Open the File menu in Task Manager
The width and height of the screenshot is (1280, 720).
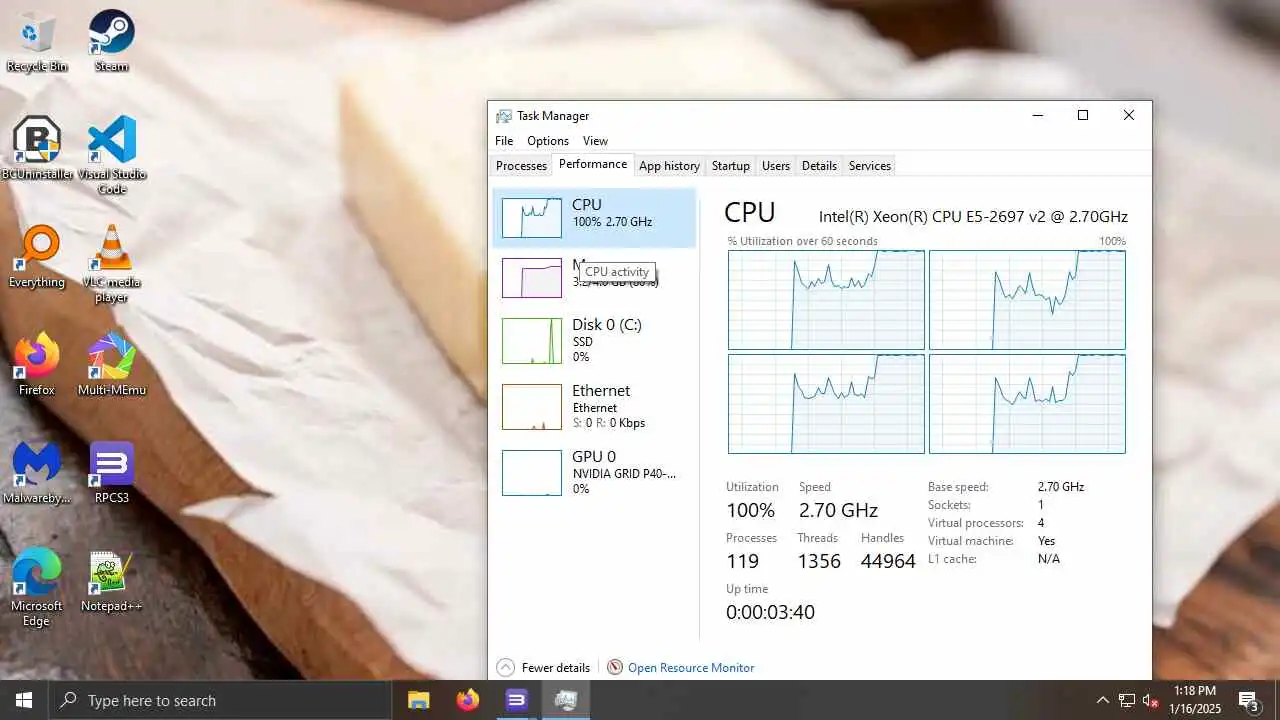(504, 141)
